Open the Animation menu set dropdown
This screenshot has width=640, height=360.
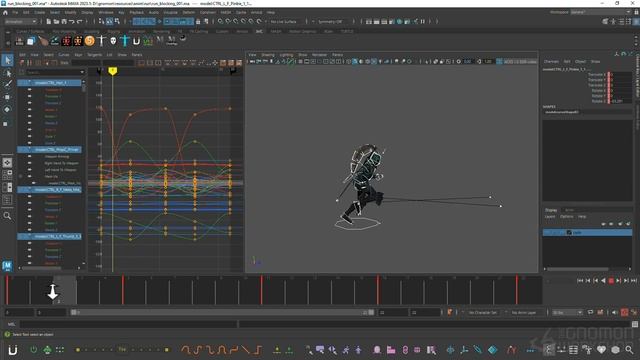click(20, 22)
